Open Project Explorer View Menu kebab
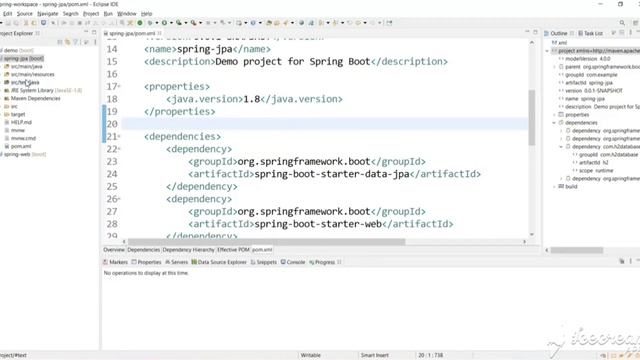The image size is (640, 360). (95, 42)
